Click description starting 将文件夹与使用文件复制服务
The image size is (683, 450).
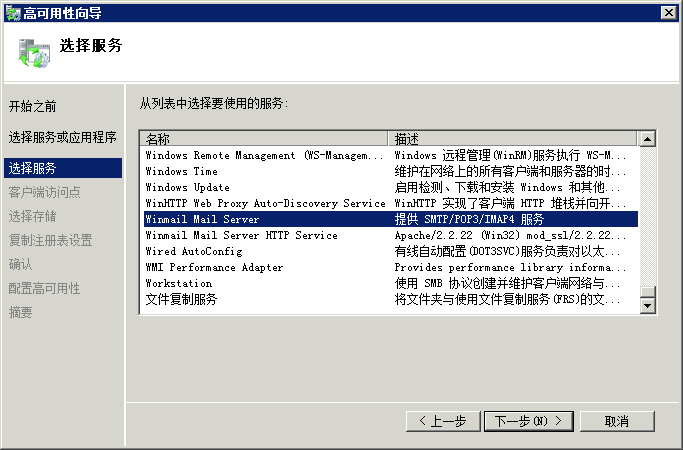[x=507, y=299]
